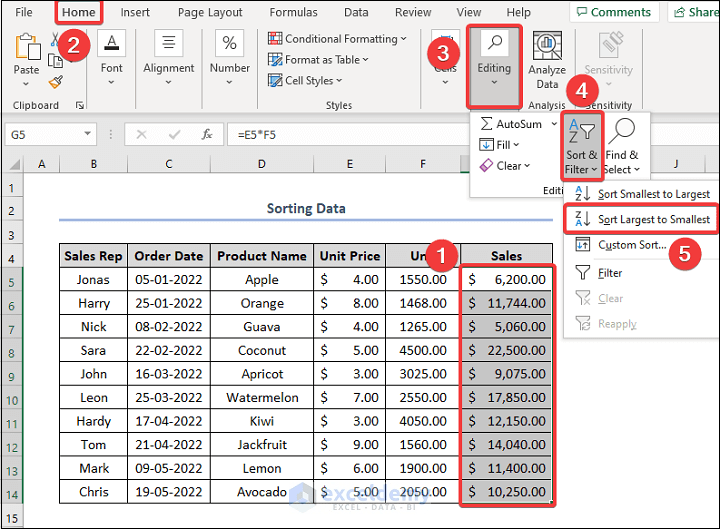Expand the Cell Styles dropdown arrow
The image size is (720, 529).
point(339,80)
